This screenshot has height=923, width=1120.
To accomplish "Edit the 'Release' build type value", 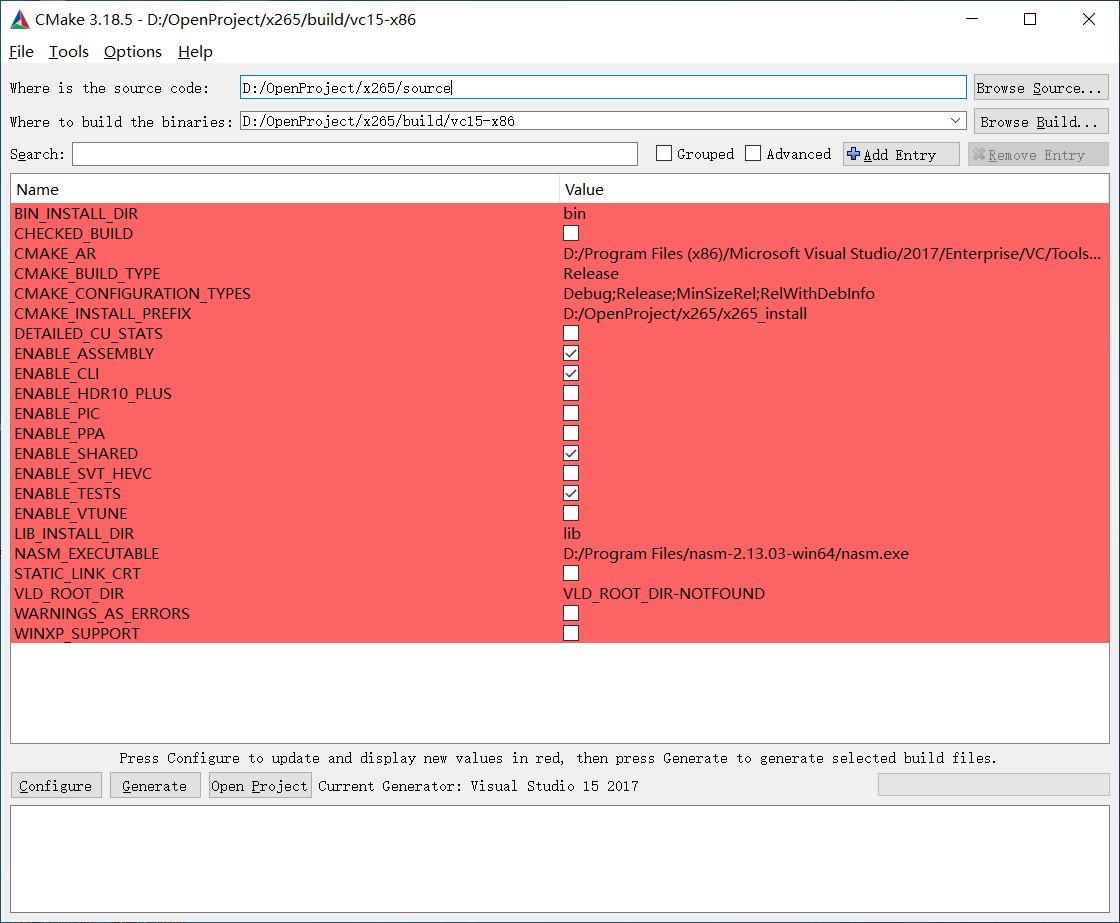I will click(x=591, y=274).
